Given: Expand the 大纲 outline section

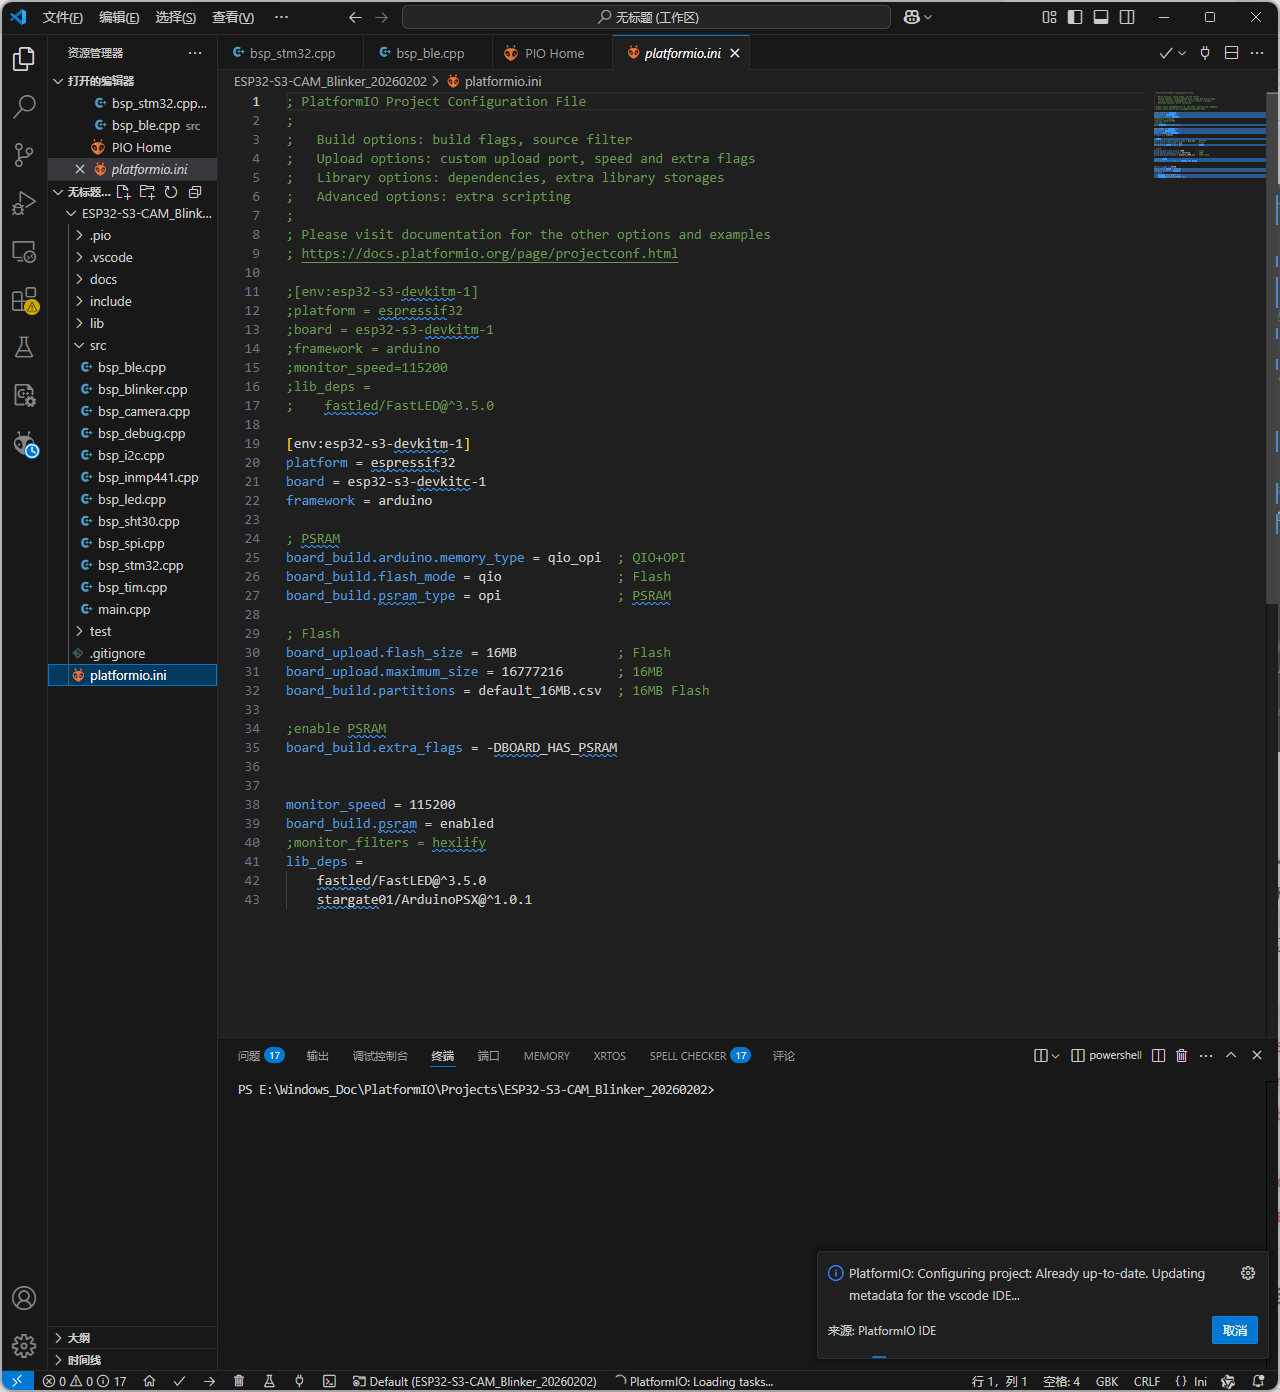Looking at the screenshot, I should pyautogui.click(x=132, y=1338).
